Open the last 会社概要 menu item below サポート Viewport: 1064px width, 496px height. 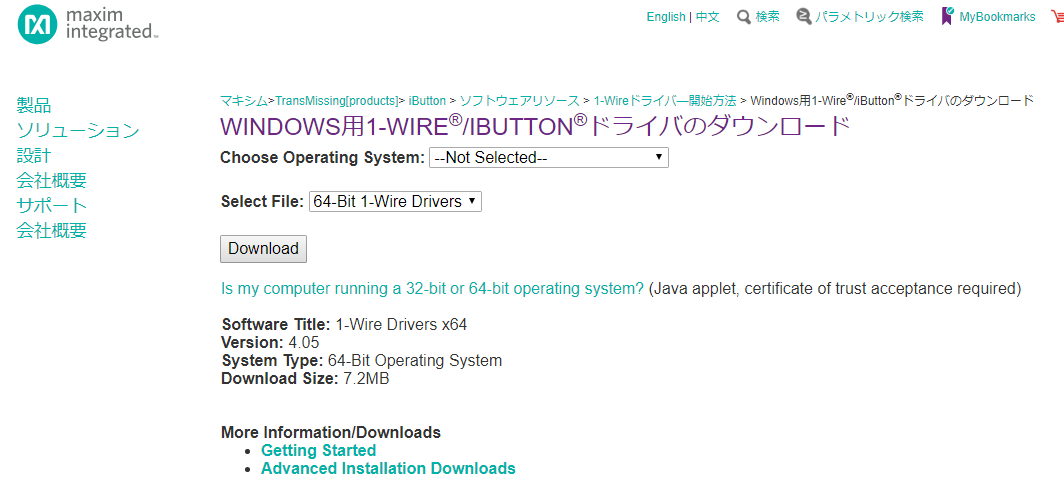[x=52, y=231]
